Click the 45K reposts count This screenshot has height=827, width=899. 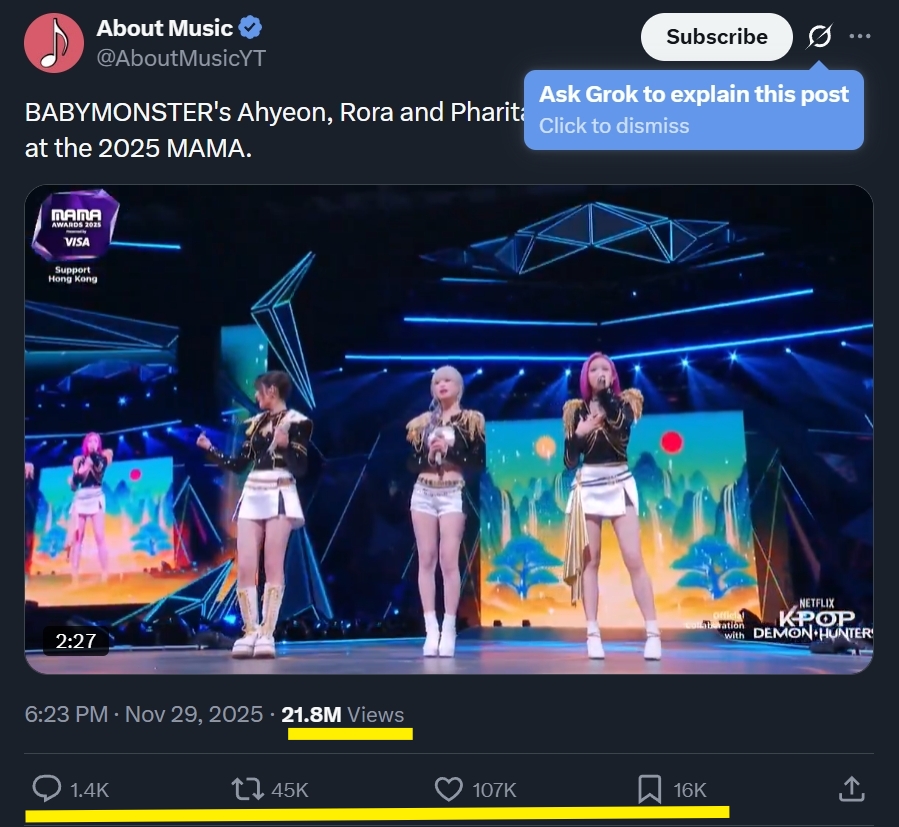(290, 790)
